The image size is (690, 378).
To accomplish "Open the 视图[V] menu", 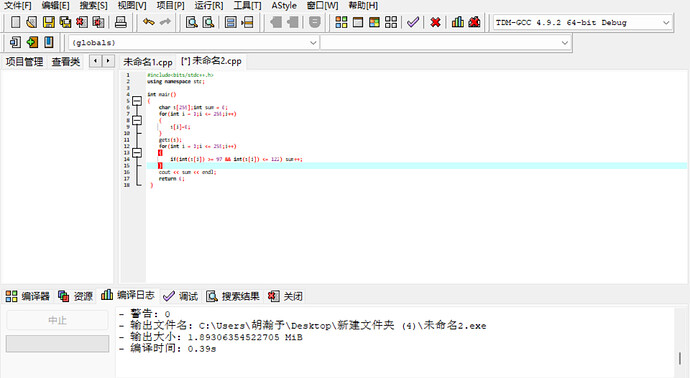I will [x=132, y=6].
